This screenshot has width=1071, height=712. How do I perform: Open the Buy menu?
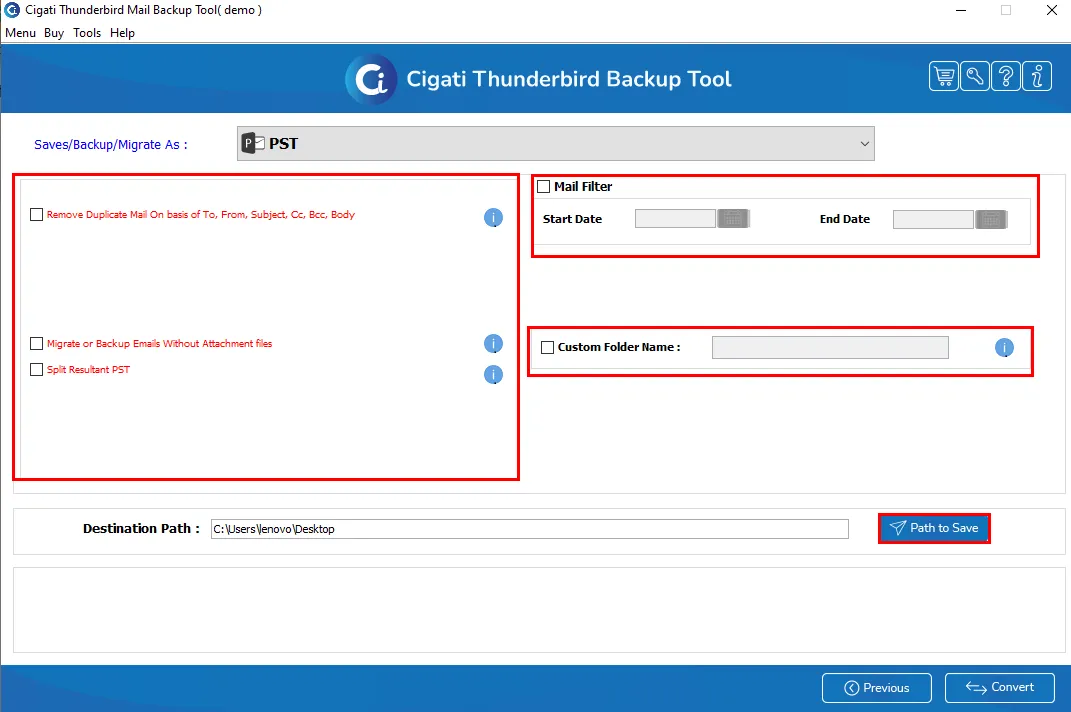[54, 33]
